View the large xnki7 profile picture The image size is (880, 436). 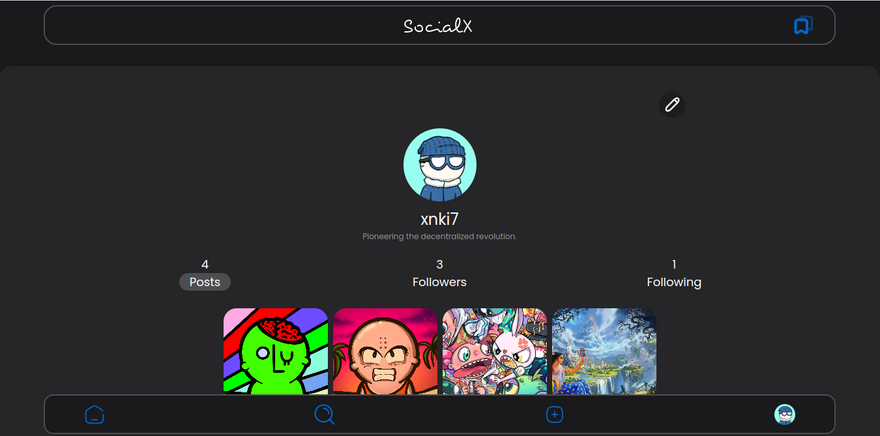pos(440,164)
